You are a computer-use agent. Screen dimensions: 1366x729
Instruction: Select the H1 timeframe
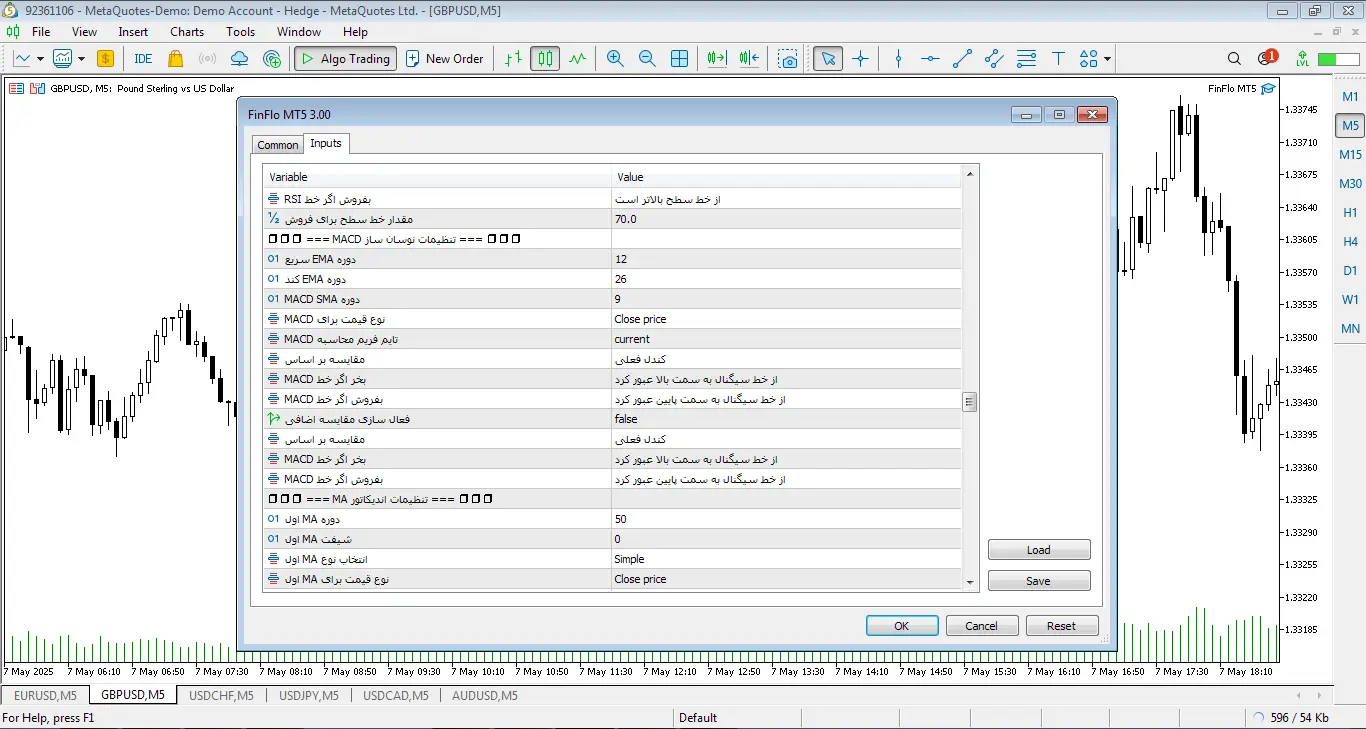(1350, 213)
